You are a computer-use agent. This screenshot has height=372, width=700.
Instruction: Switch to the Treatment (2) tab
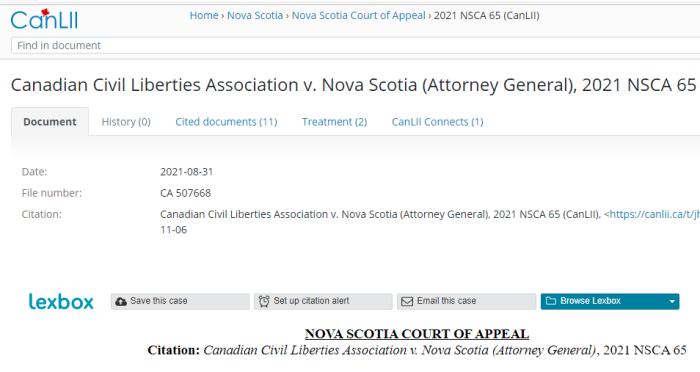(x=334, y=122)
